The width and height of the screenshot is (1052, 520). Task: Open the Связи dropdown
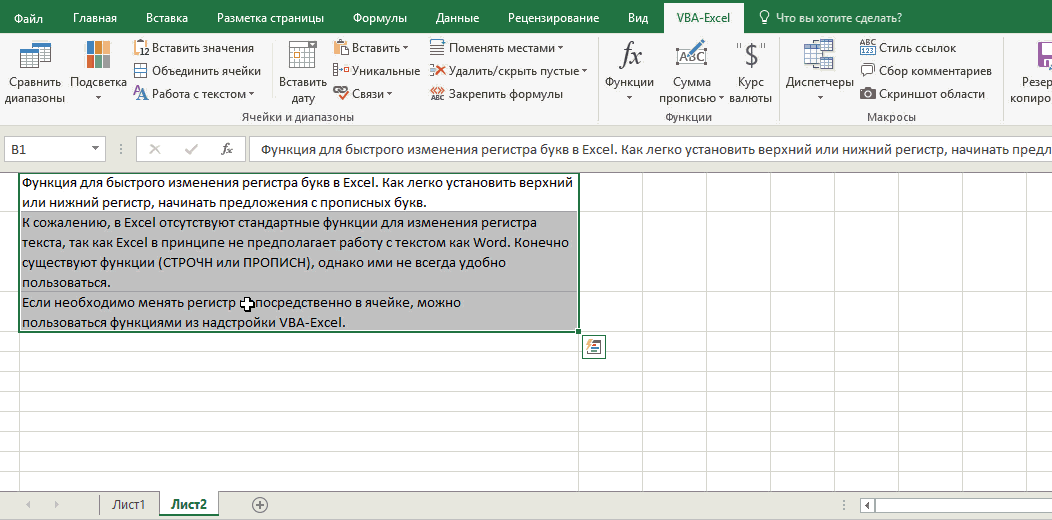pos(363,94)
